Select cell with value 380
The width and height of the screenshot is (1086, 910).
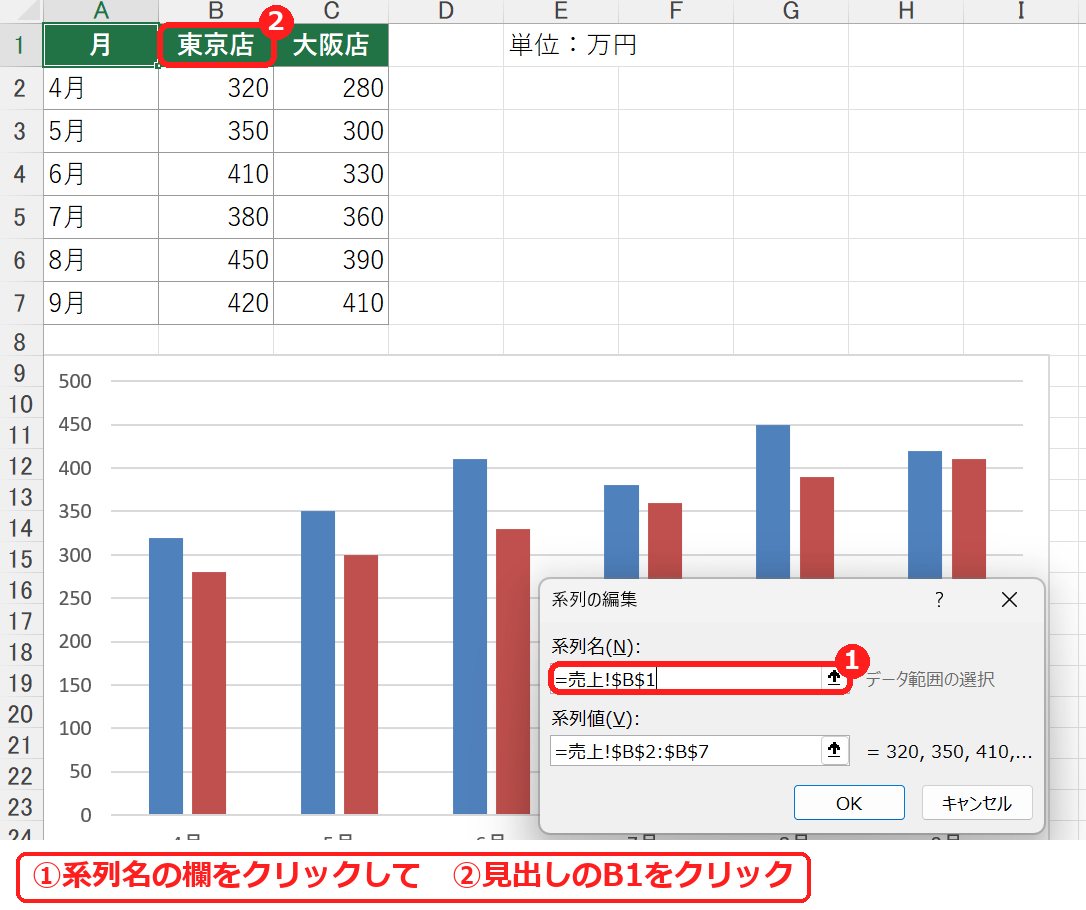(x=216, y=217)
